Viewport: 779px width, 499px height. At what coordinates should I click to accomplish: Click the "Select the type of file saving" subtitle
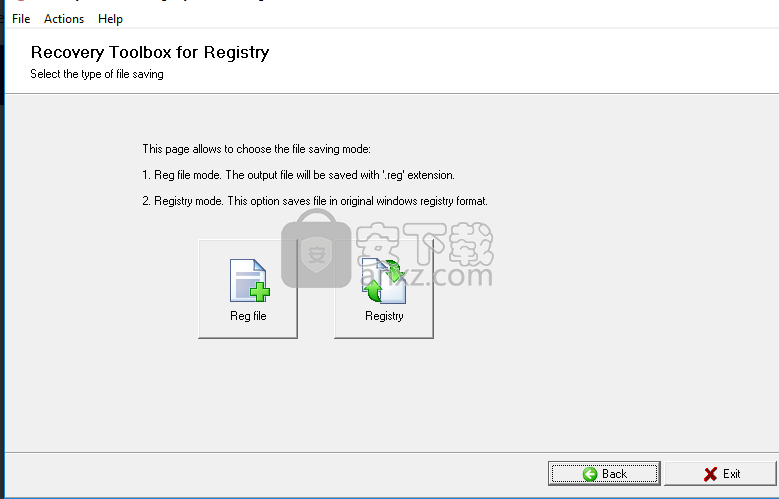tap(97, 74)
